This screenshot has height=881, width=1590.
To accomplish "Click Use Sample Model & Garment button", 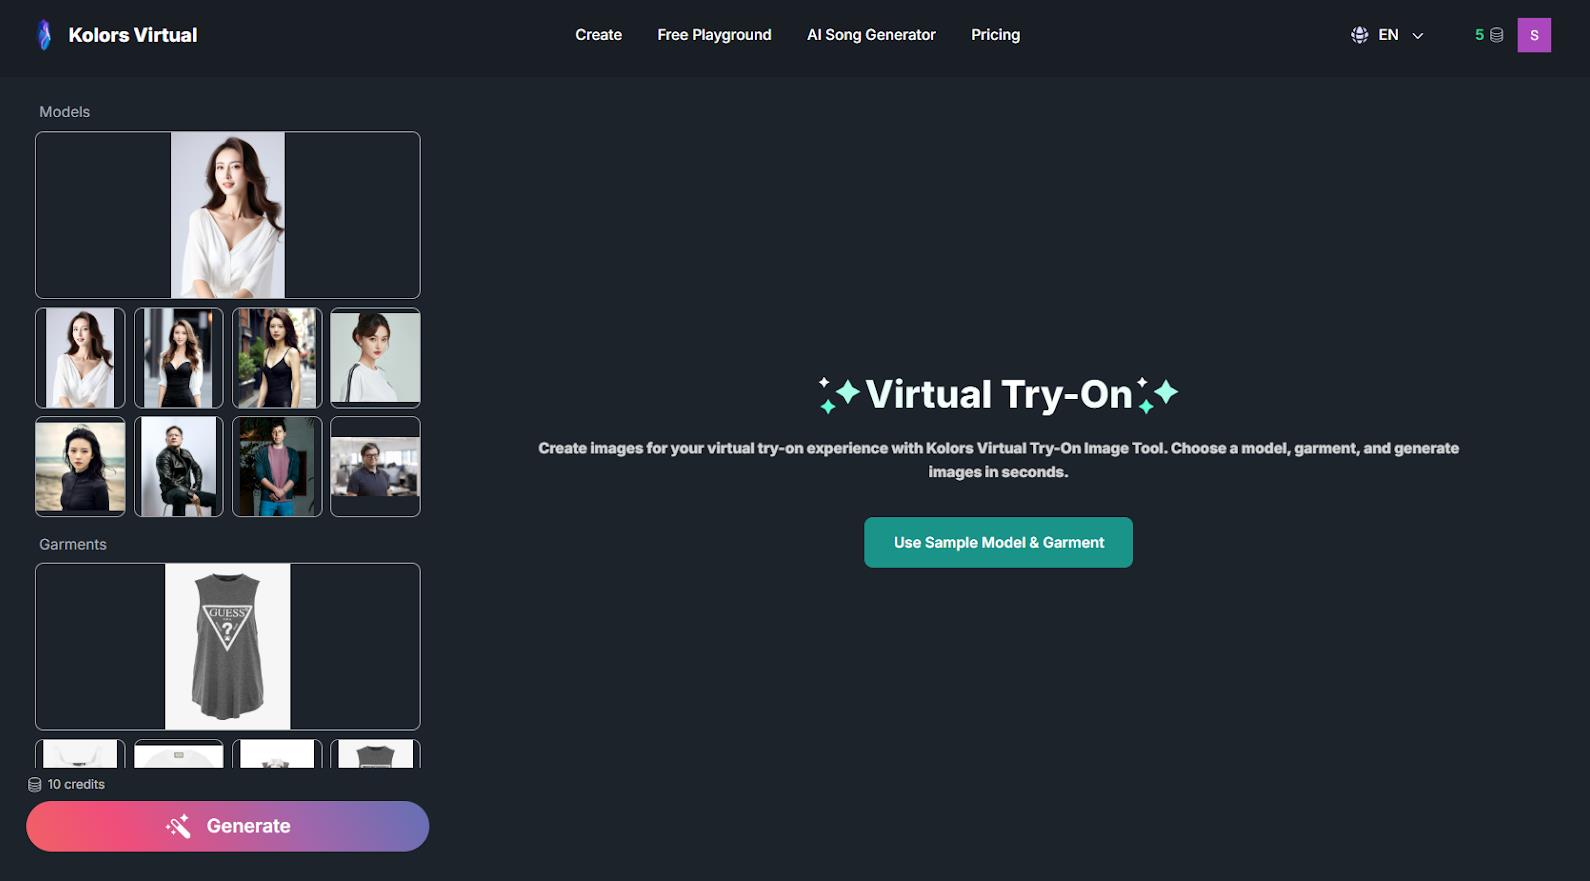I will [998, 542].
